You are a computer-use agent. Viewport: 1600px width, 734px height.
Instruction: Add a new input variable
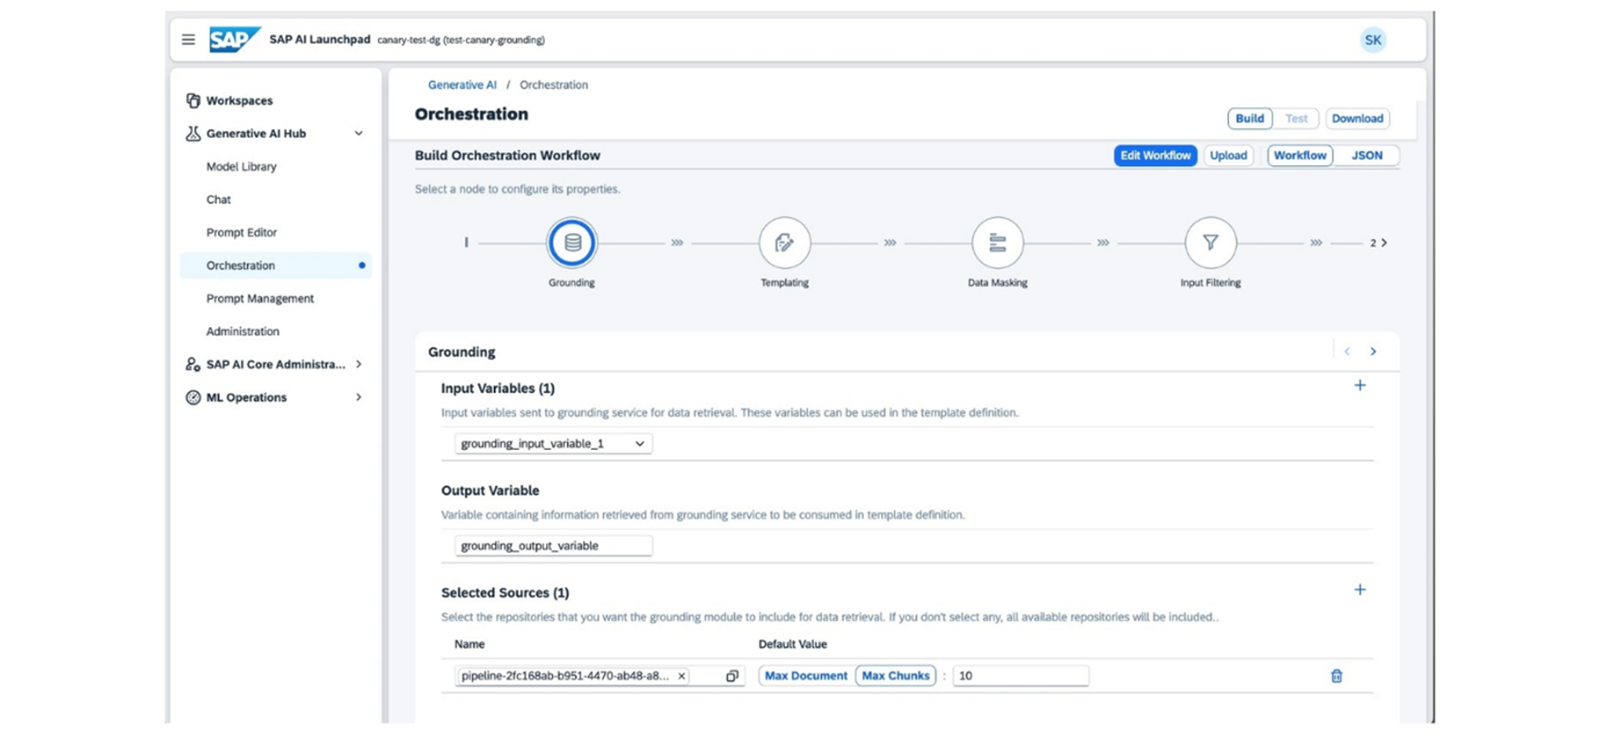point(1360,386)
